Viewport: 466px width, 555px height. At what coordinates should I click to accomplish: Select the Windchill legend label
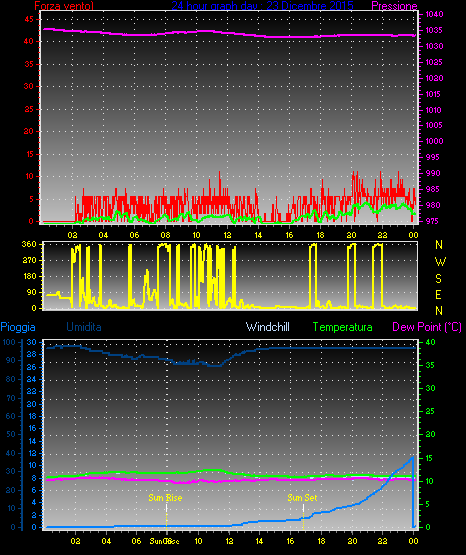267,327
